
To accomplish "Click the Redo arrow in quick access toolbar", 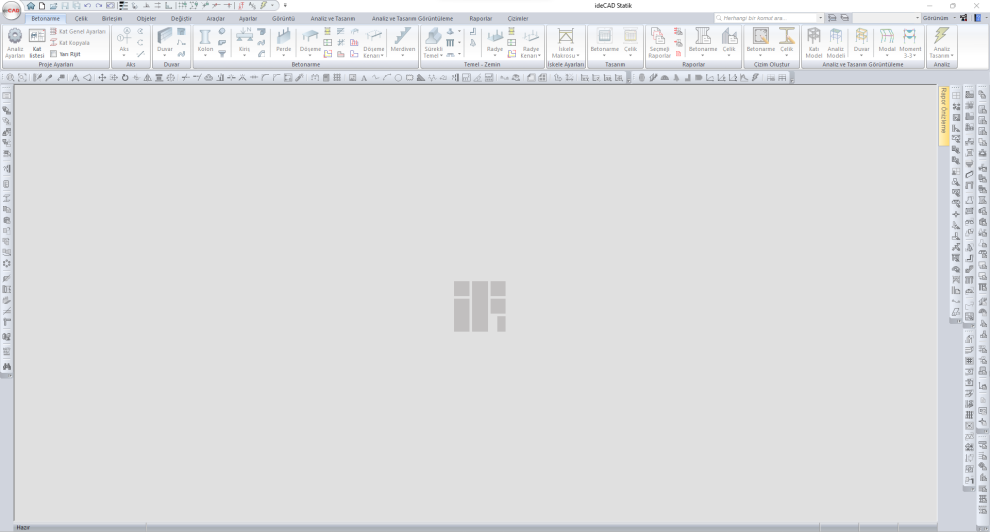I will pyautogui.click(x=98, y=6).
